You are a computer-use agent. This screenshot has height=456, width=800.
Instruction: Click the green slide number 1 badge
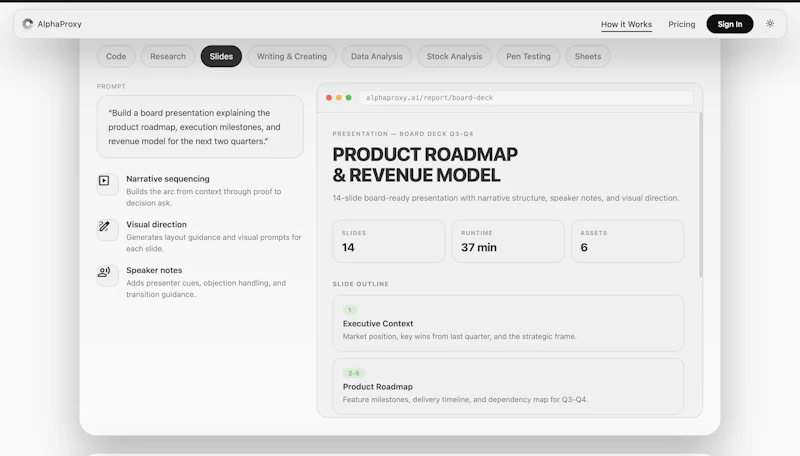pyautogui.click(x=349, y=310)
